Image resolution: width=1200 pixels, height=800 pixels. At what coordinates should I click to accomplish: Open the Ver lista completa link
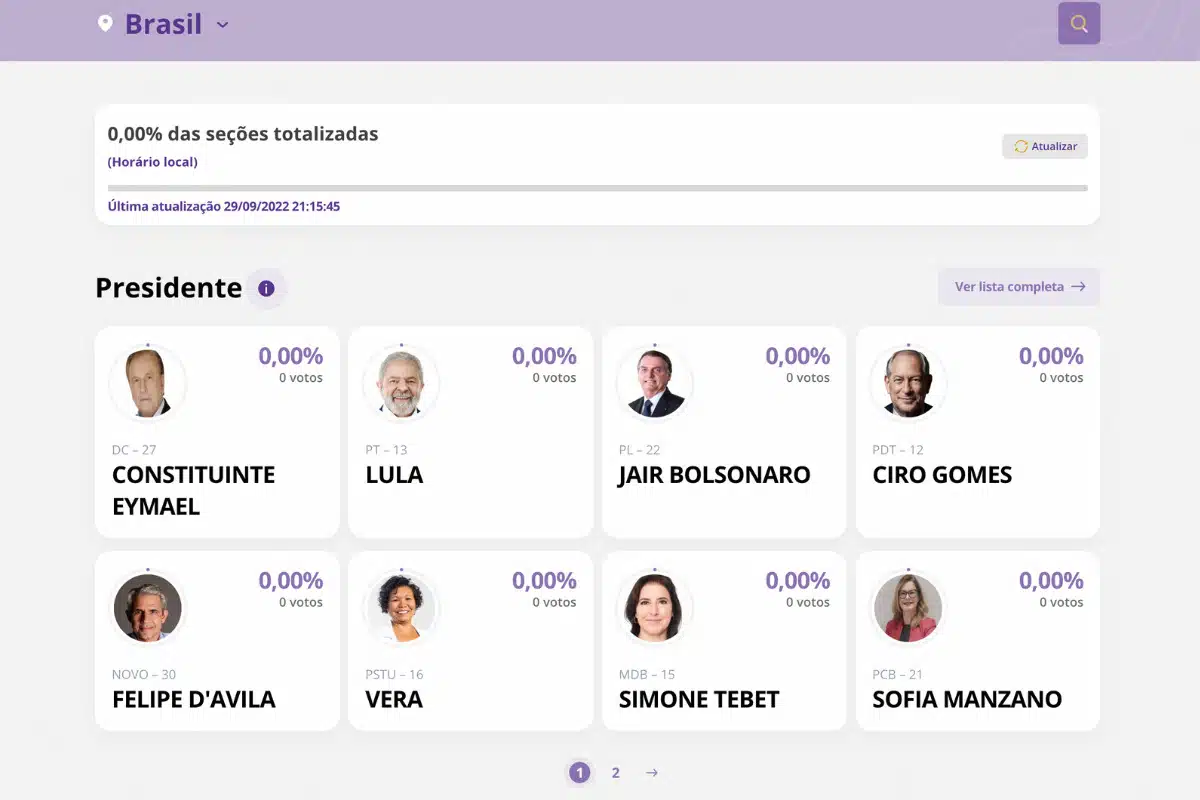[1018, 287]
